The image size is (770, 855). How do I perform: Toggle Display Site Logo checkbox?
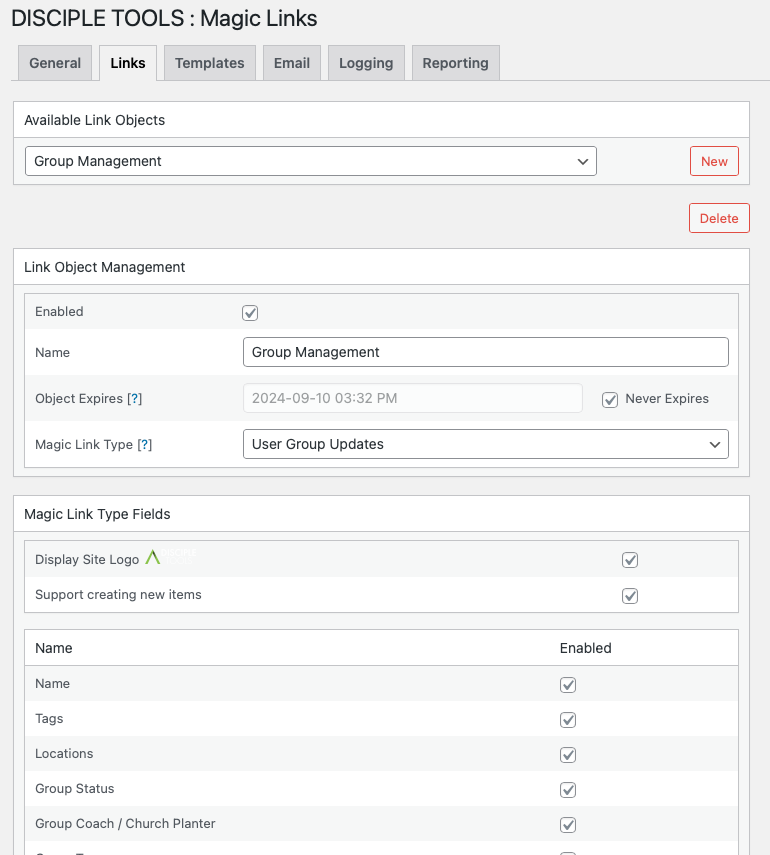(x=630, y=560)
